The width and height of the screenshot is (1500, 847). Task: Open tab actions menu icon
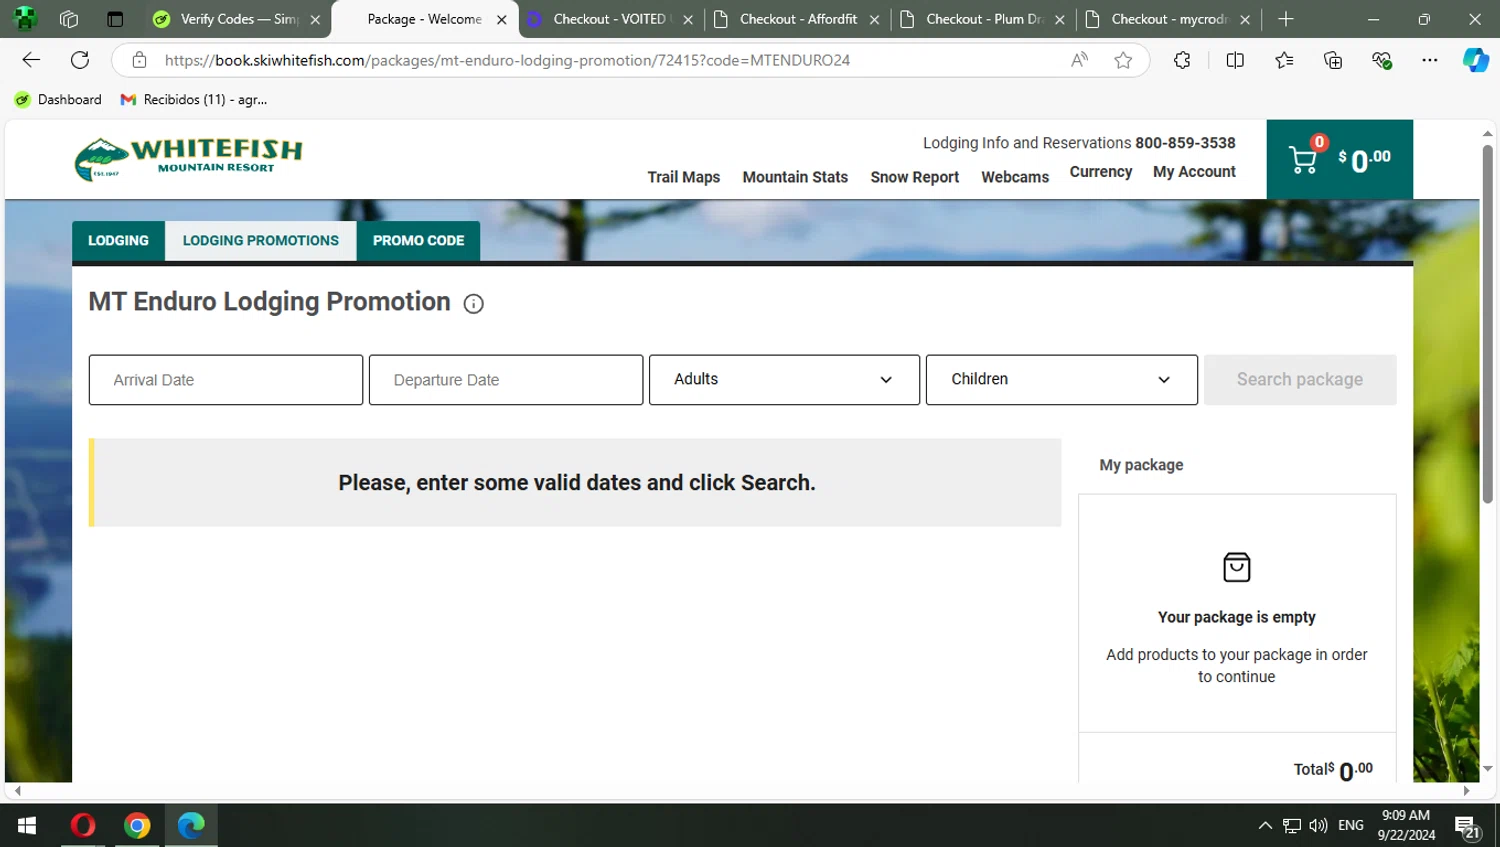115,19
